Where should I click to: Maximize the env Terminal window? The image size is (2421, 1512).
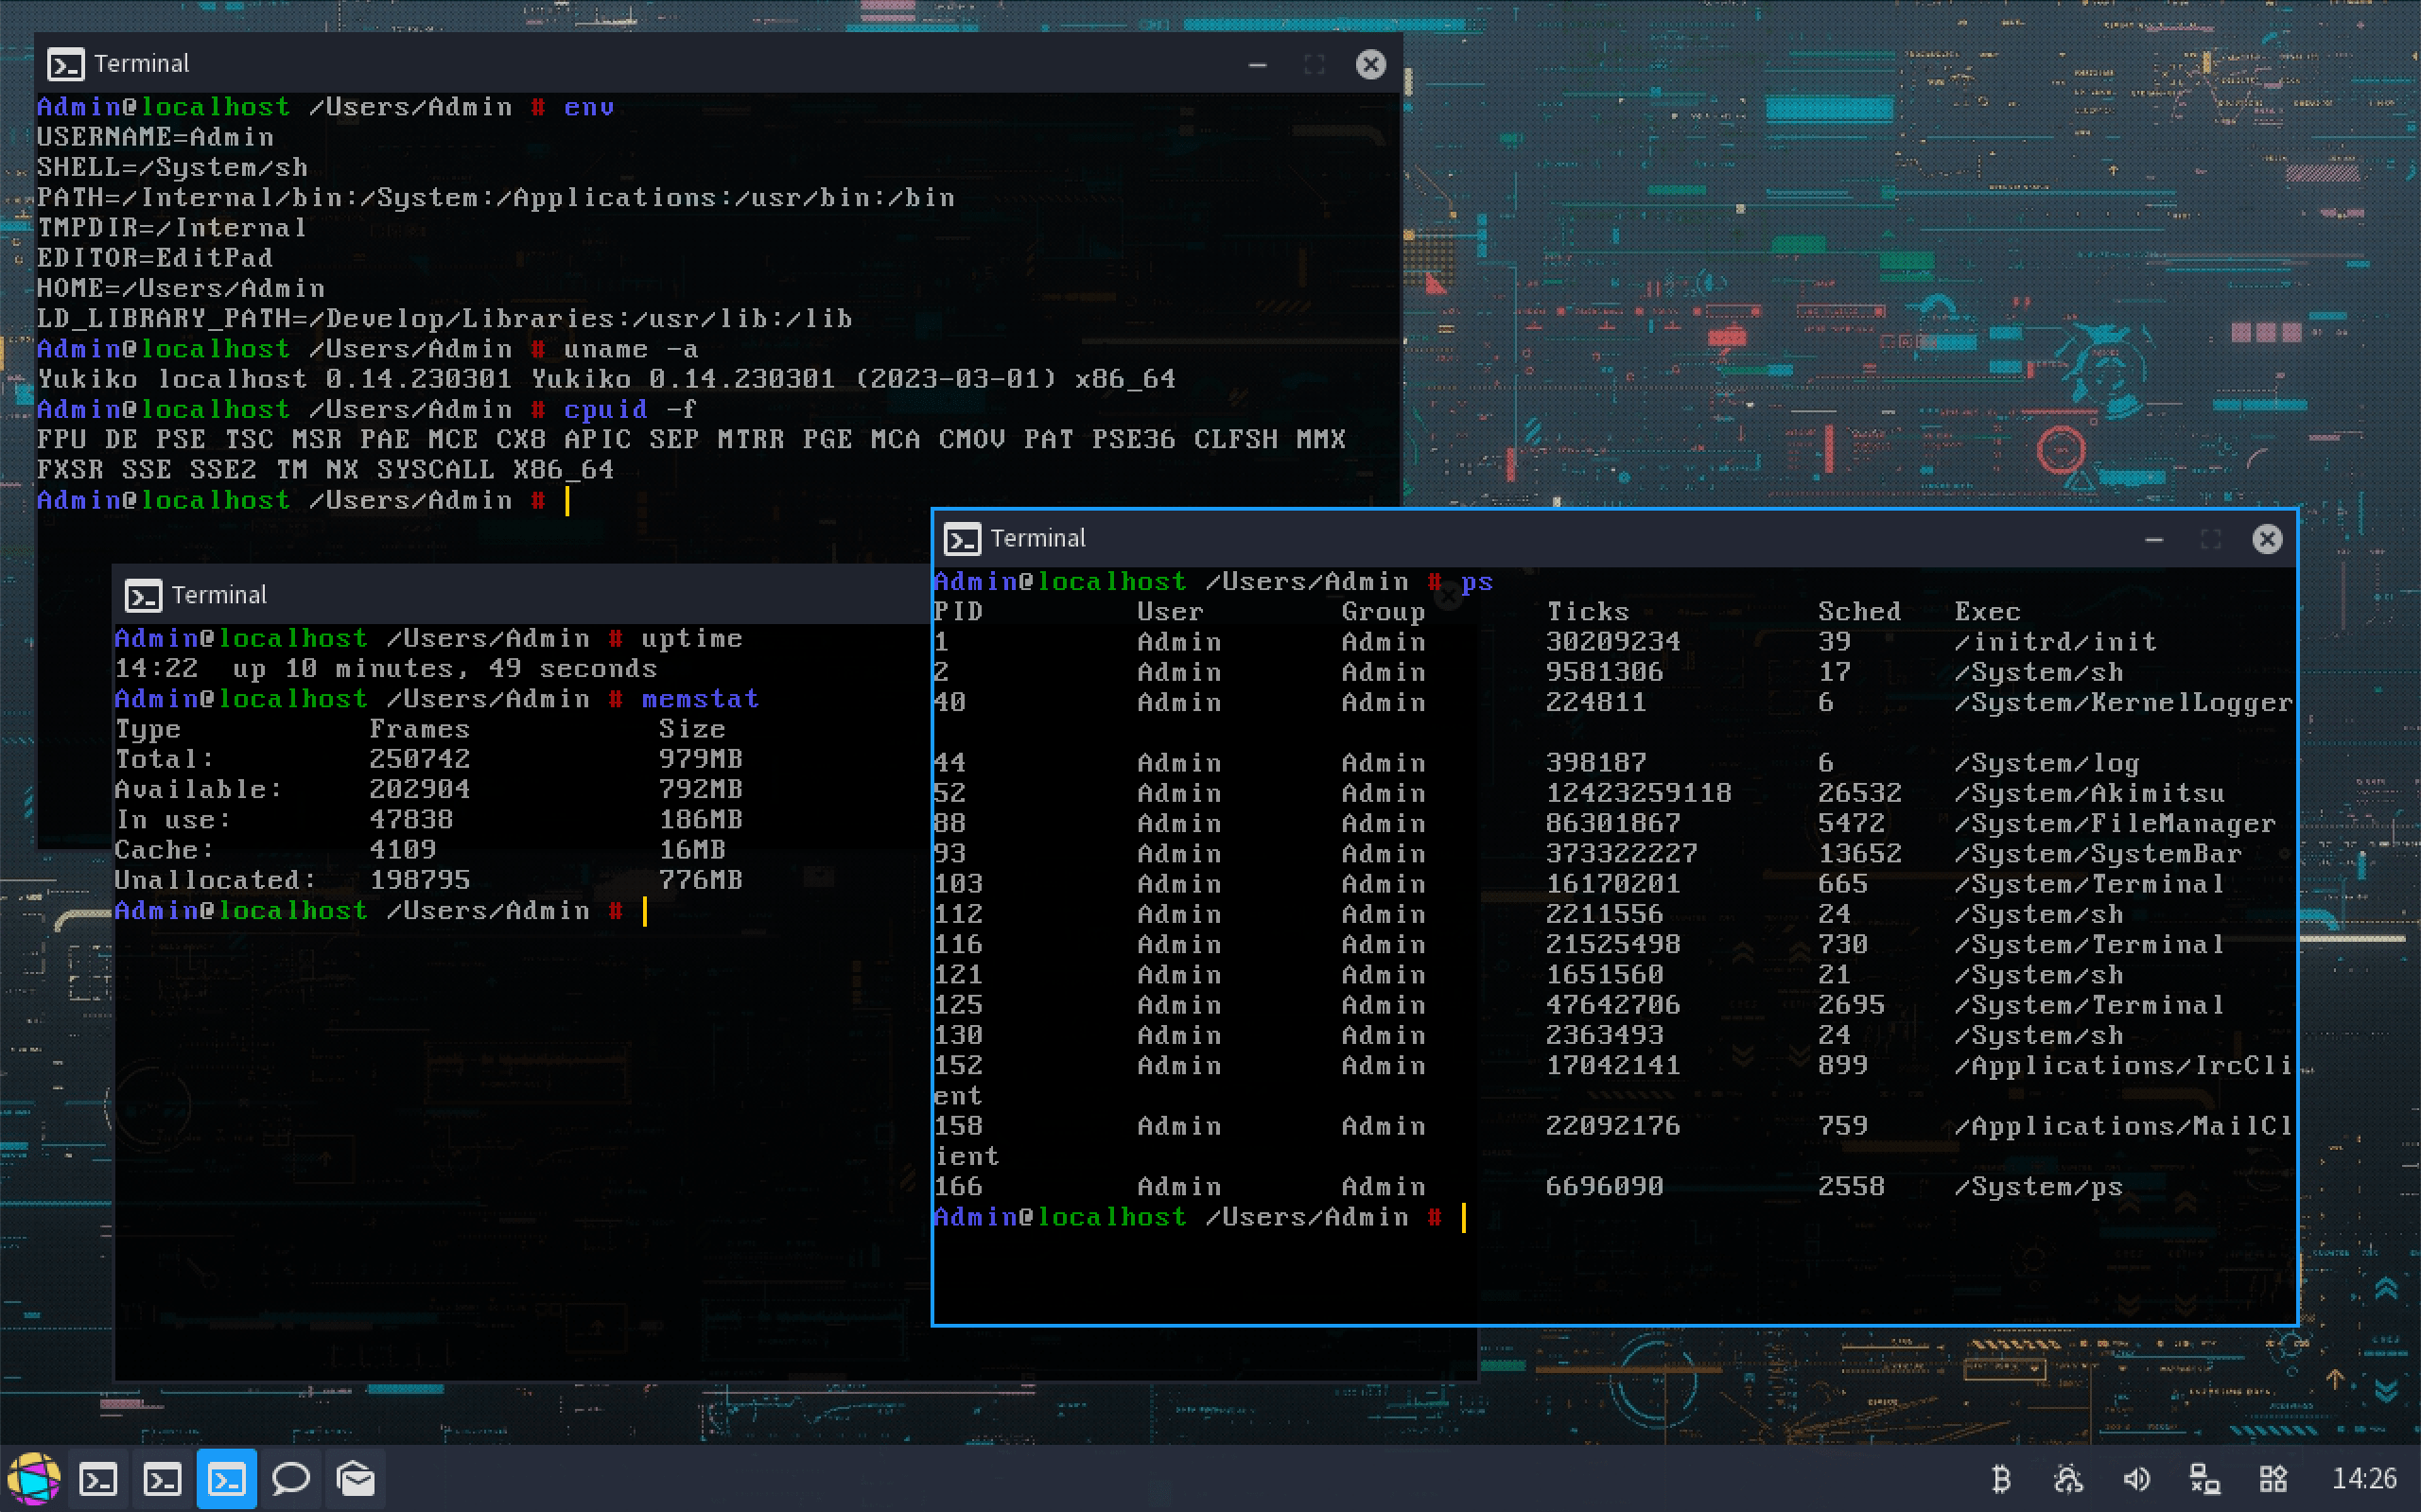click(1314, 65)
